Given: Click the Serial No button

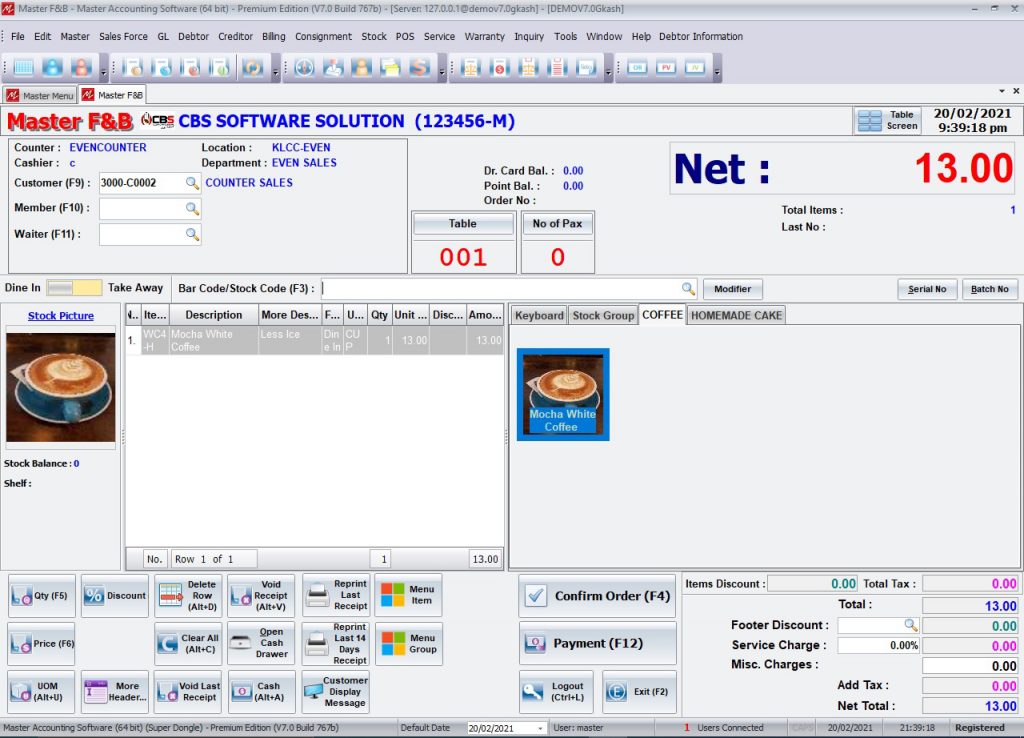Looking at the screenshot, I should (927, 289).
